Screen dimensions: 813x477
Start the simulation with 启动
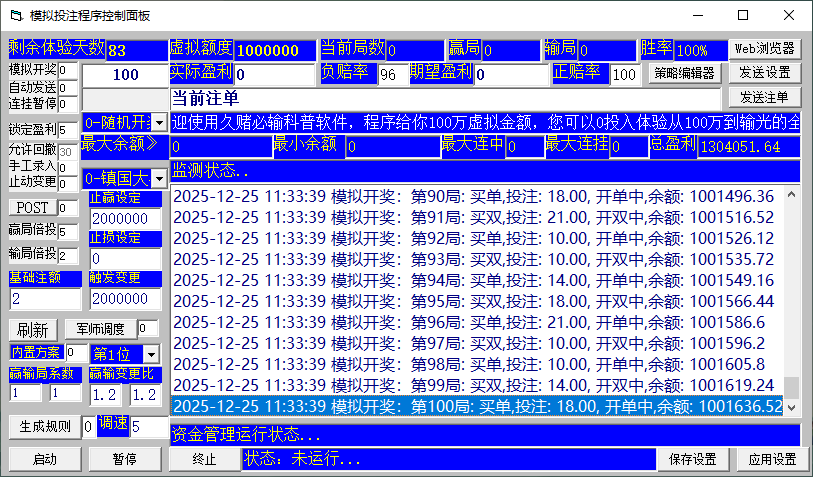pyautogui.click(x=44, y=459)
